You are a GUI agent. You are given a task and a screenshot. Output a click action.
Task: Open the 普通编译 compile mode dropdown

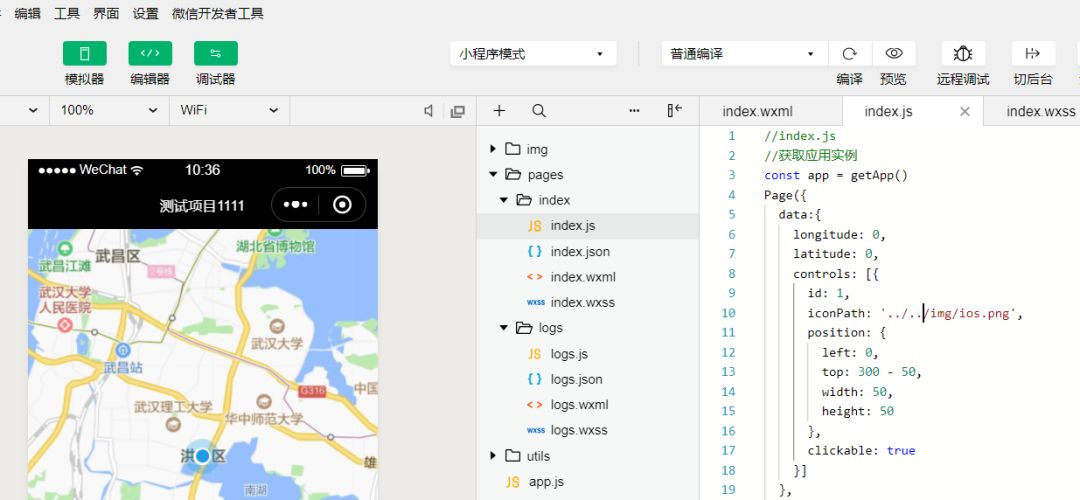point(744,54)
